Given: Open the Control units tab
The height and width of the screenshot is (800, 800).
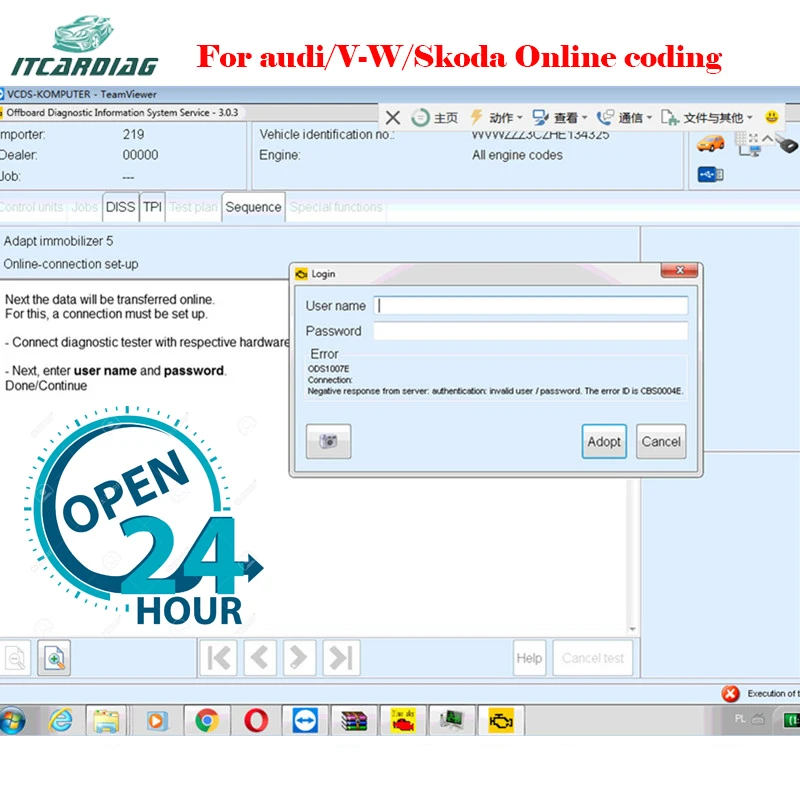Looking at the screenshot, I should tap(32, 207).
